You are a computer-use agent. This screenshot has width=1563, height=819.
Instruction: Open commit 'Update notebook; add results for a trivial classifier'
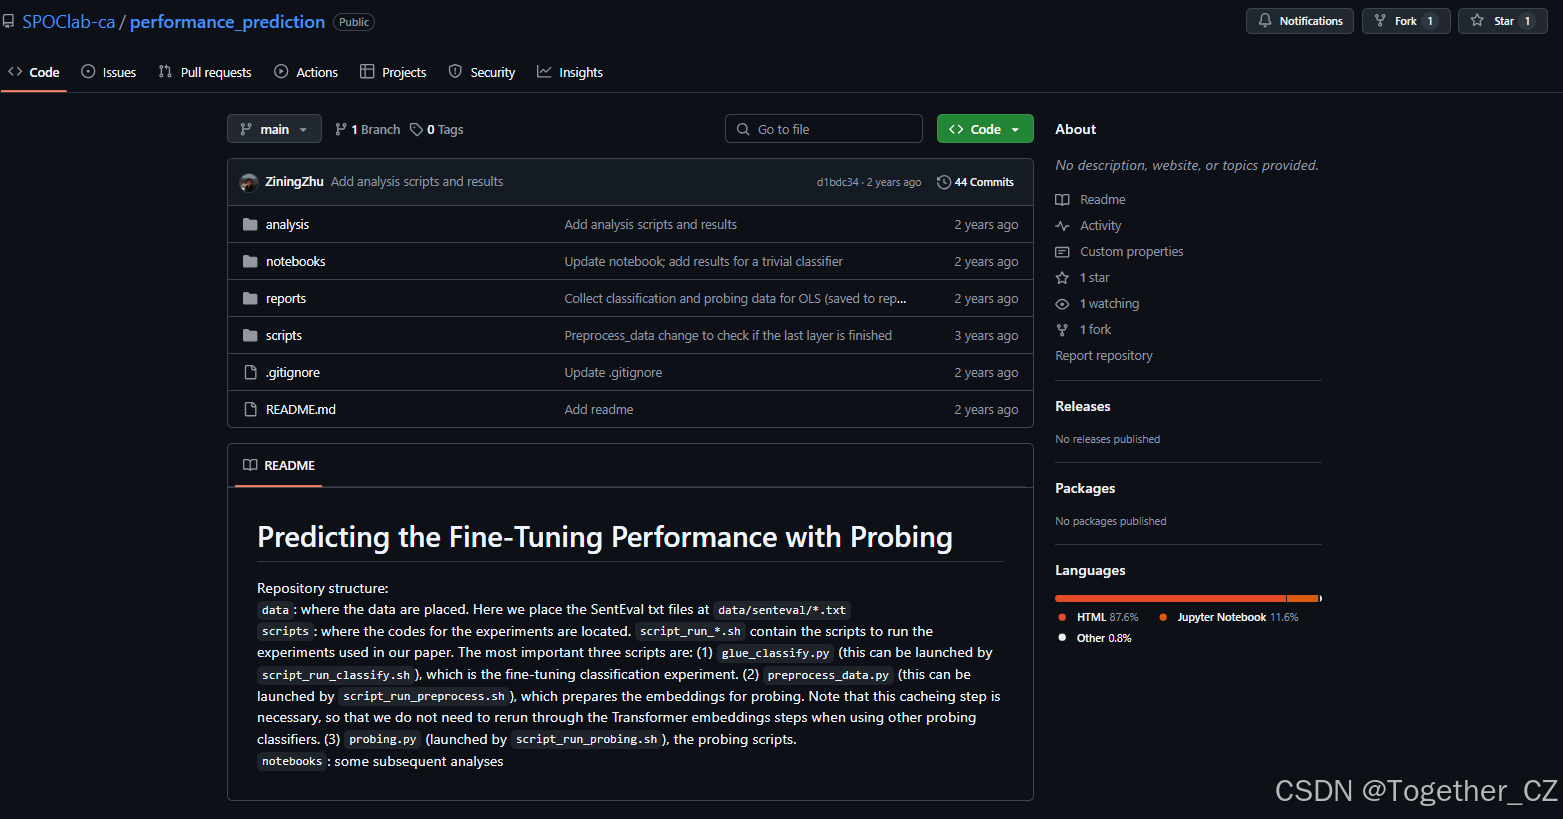pos(703,261)
